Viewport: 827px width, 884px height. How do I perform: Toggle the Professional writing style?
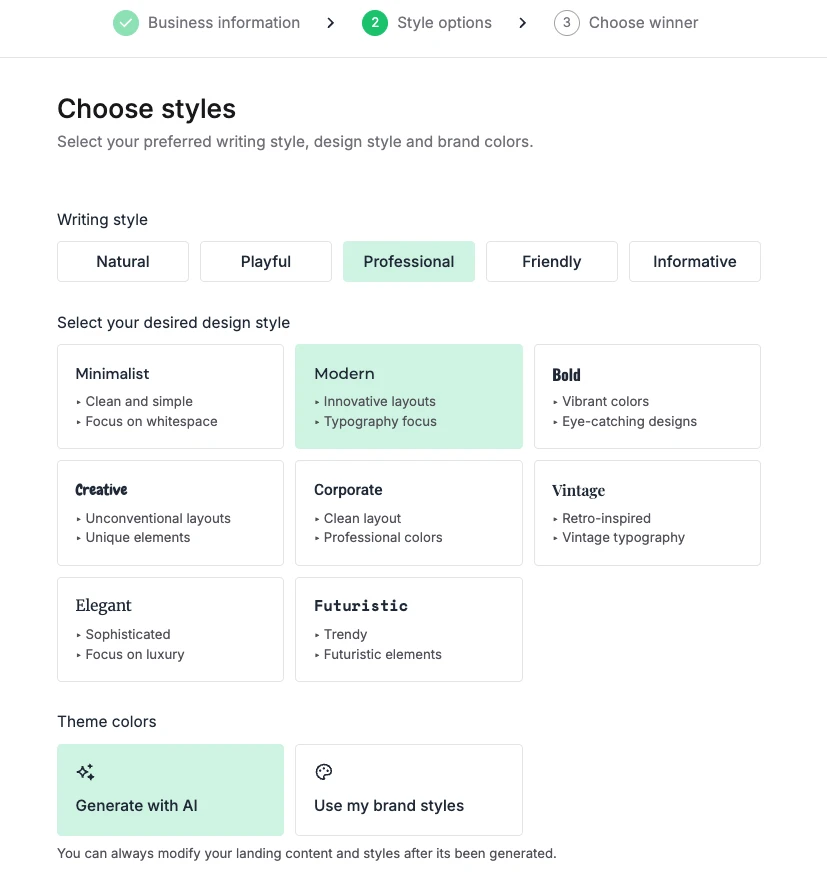(409, 262)
